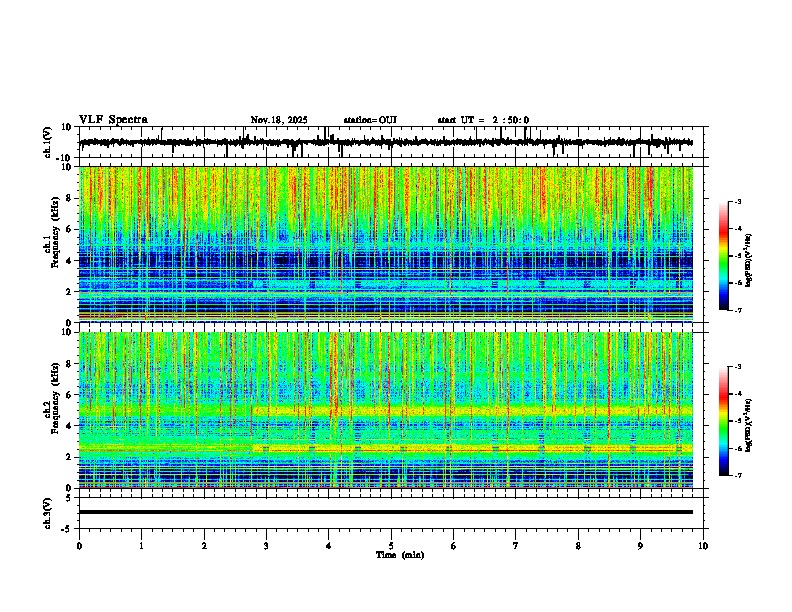Image resolution: width=792 pixels, height=612 pixels.
Task: Click the "station=OUI" label
Action: tap(370, 120)
